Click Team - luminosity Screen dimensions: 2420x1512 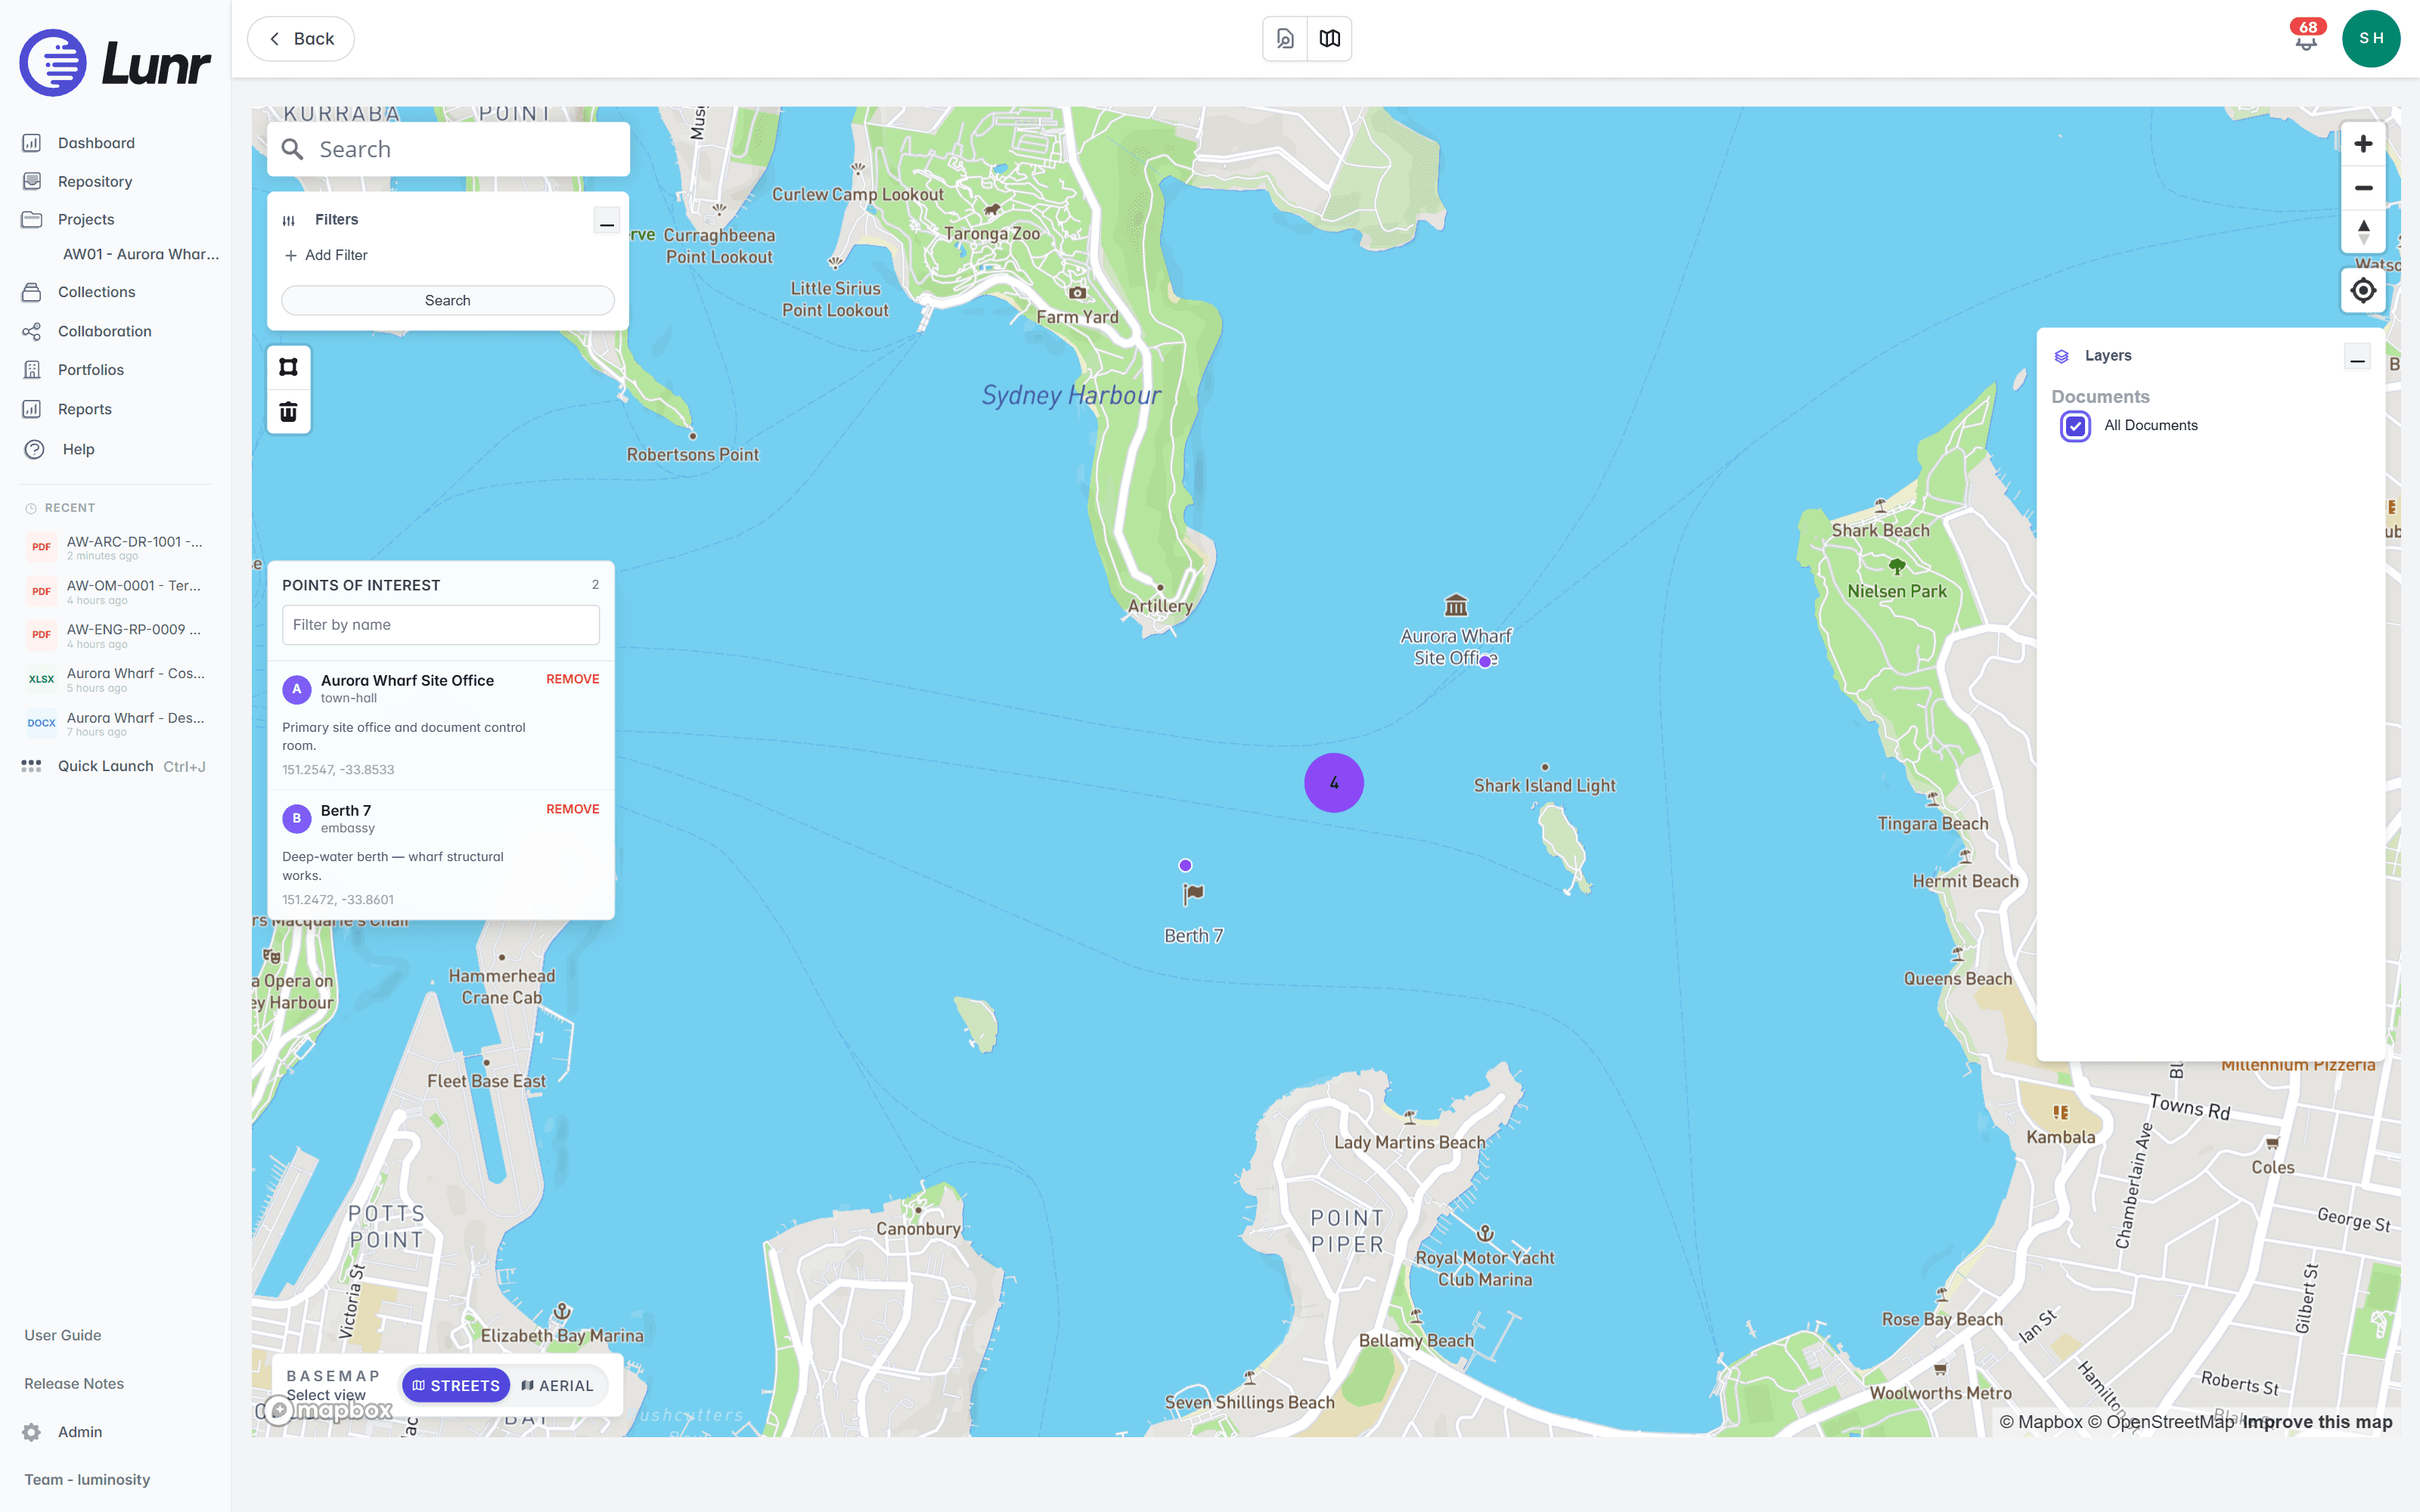click(87, 1479)
